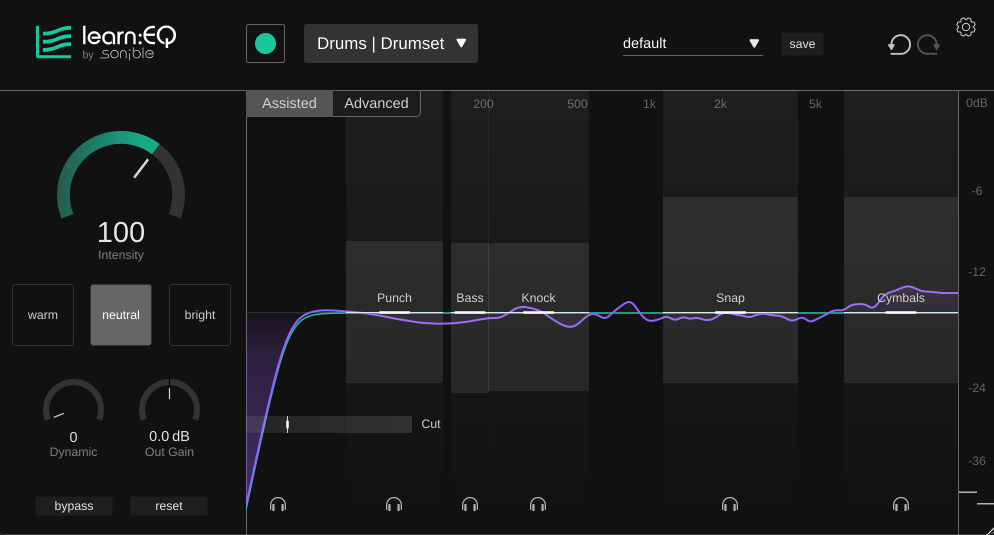Screen dimensions: 994x535
Task: Open the settings gear icon
Action: (x=965, y=27)
